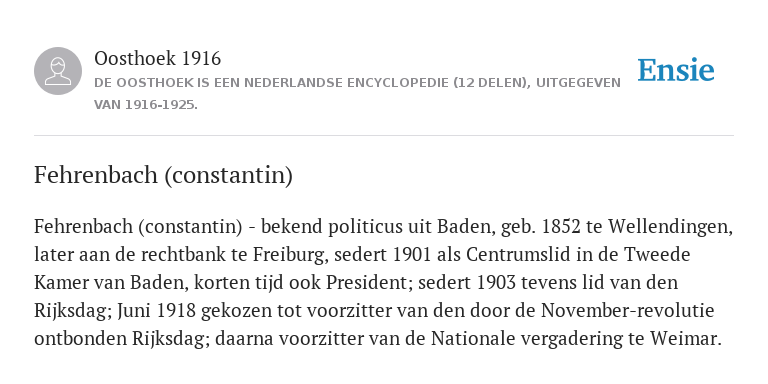The height and width of the screenshot is (384, 768).
Task: Click the encyclopedie description subtitle under Oosthoek 1916
Action: 357,94
